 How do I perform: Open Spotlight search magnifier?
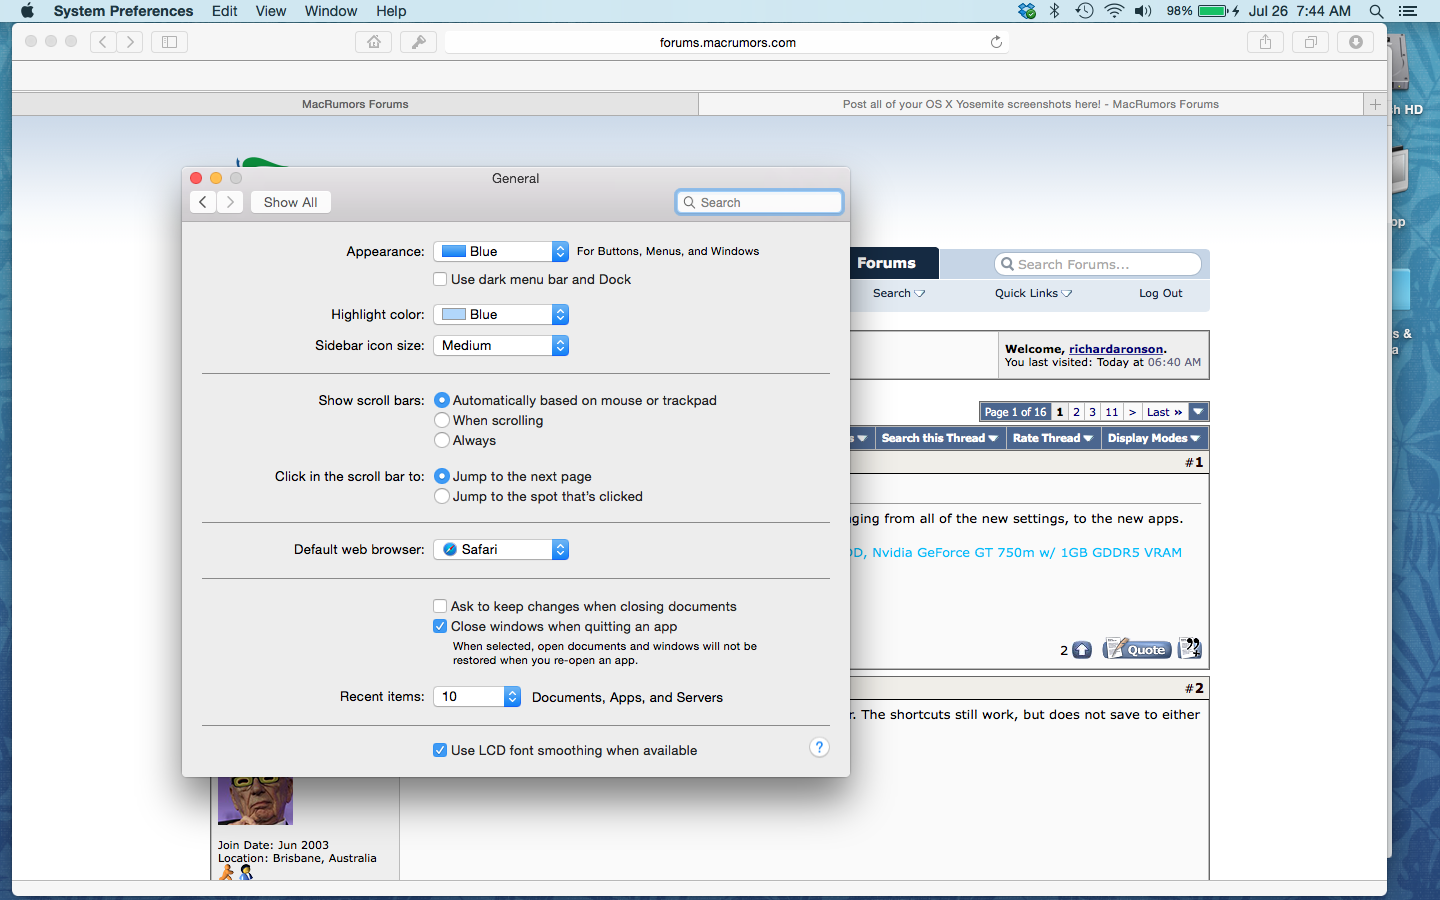(x=1376, y=11)
